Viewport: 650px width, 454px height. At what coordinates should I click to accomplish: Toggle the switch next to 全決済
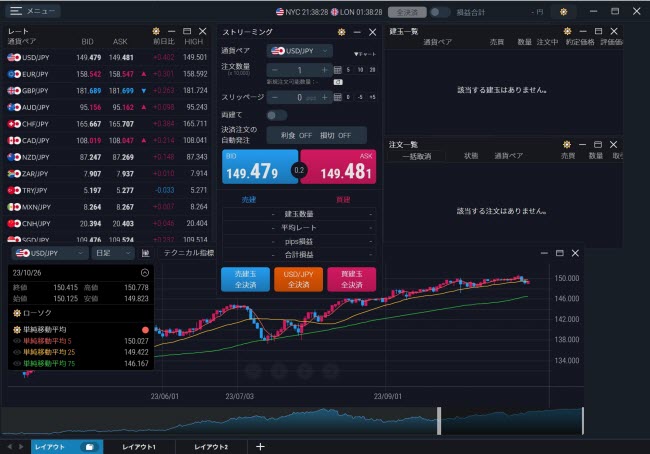click(439, 12)
